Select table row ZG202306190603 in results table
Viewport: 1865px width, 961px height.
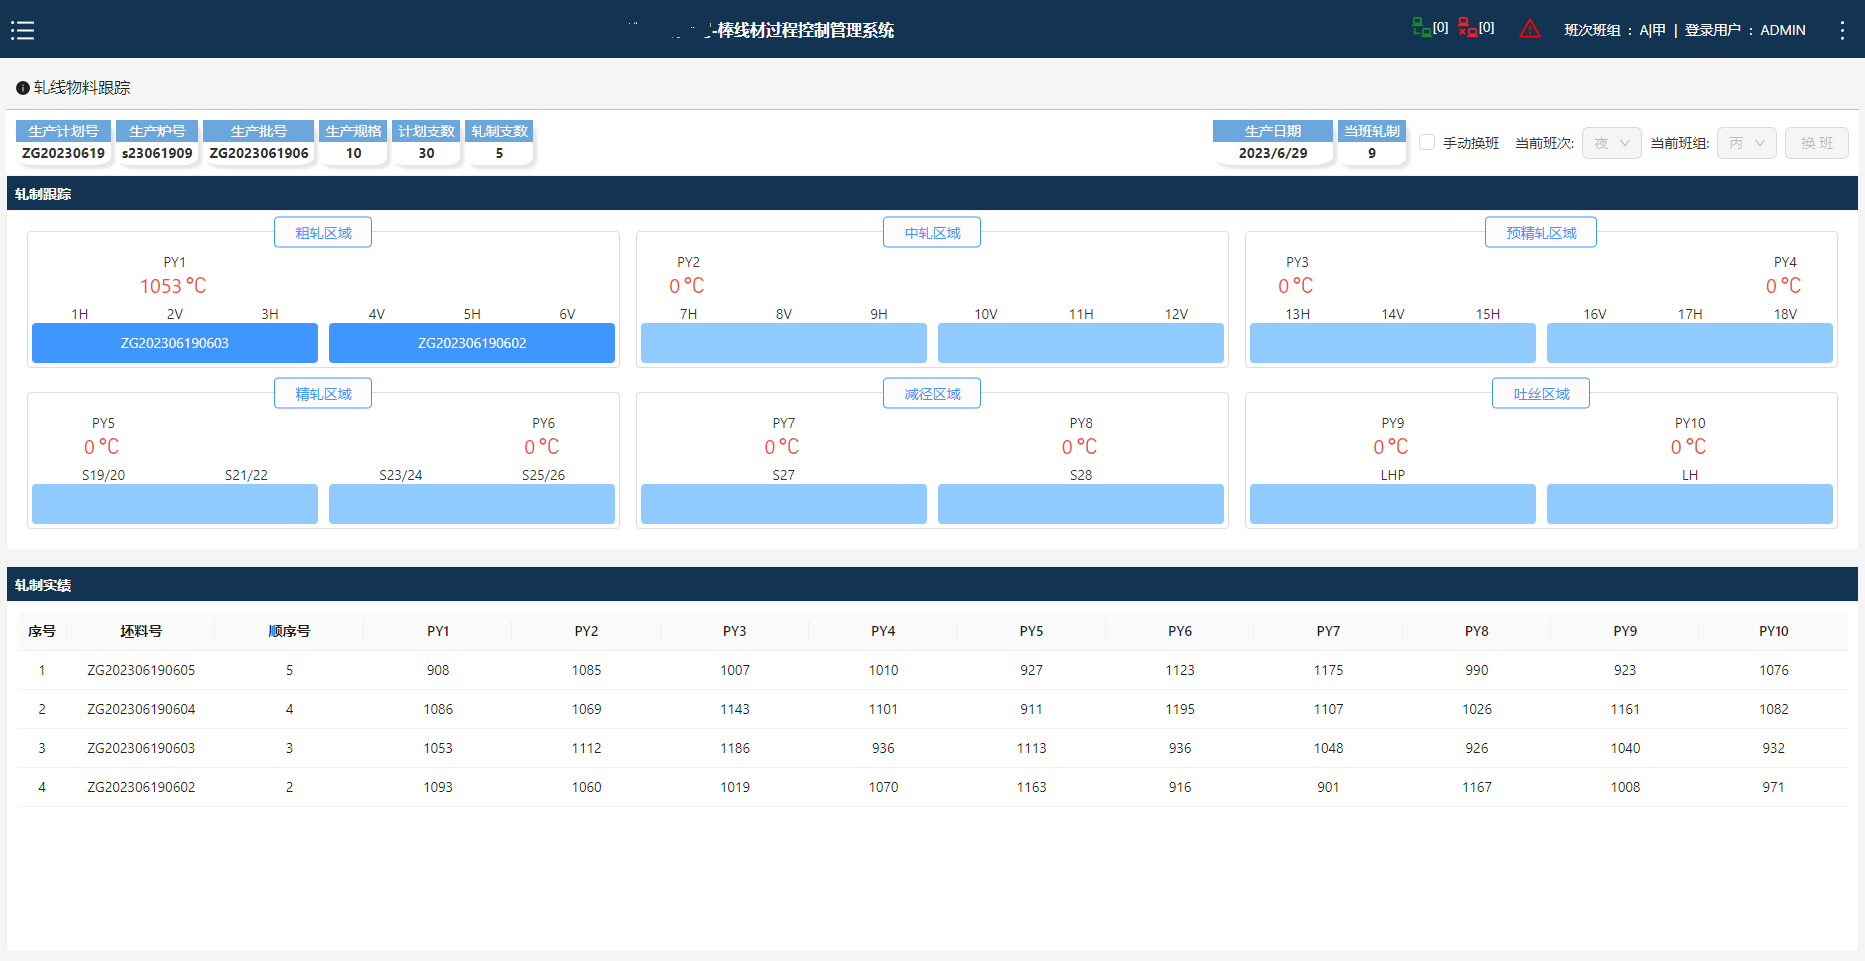click(x=932, y=748)
